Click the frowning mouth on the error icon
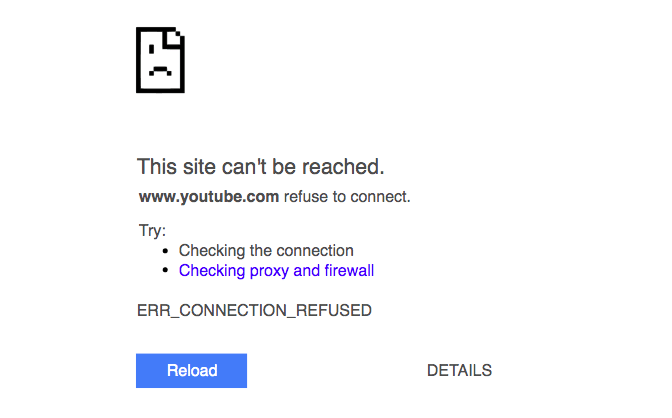 pos(160,71)
